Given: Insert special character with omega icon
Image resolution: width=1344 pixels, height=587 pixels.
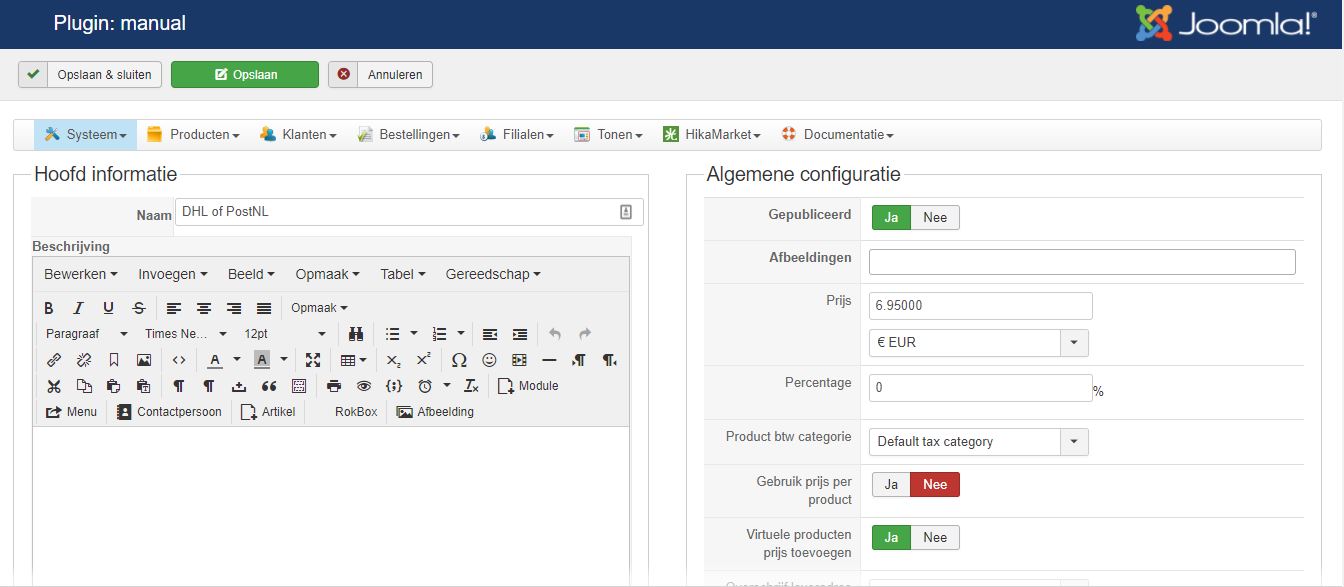Looking at the screenshot, I should pyautogui.click(x=459, y=360).
